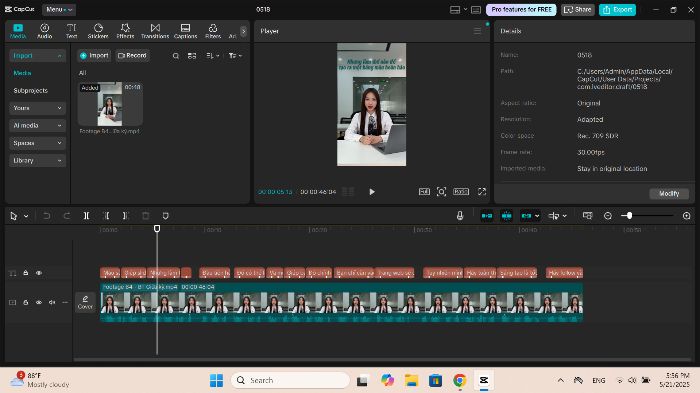Click the microphone voiceover record icon
The image size is (700, 393).
(x=460, y=216)
